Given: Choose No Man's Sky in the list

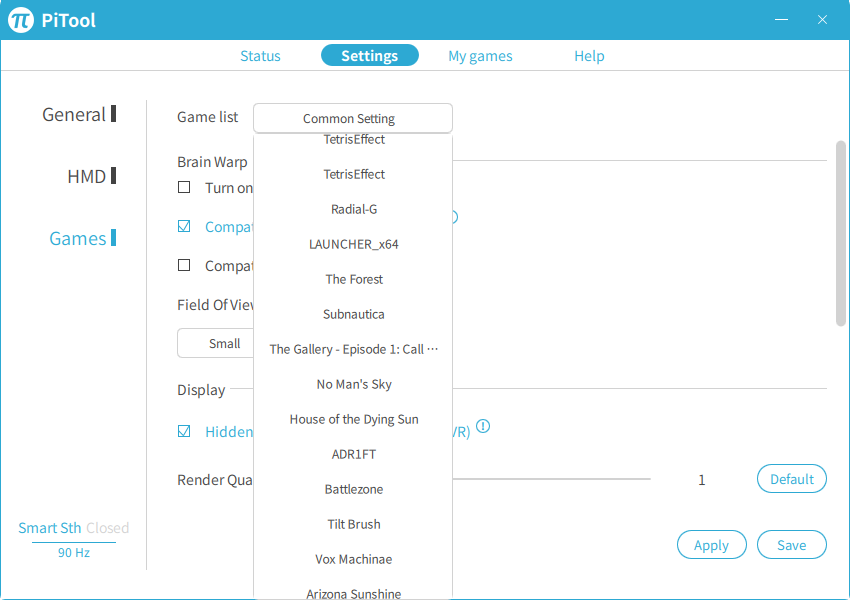Looking at the screenshot, I should (x=353, y=384).
